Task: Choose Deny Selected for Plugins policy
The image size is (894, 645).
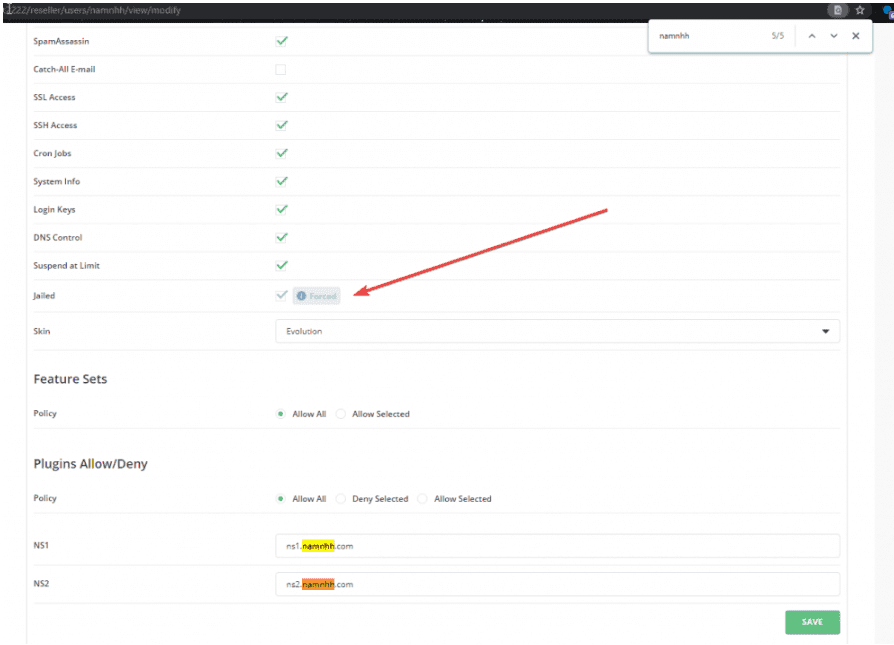Action: [342, 499]
